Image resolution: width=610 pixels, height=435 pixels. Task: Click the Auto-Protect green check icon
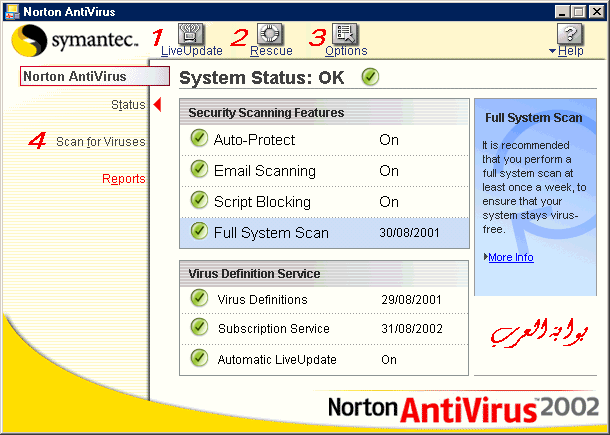(199, 139)
